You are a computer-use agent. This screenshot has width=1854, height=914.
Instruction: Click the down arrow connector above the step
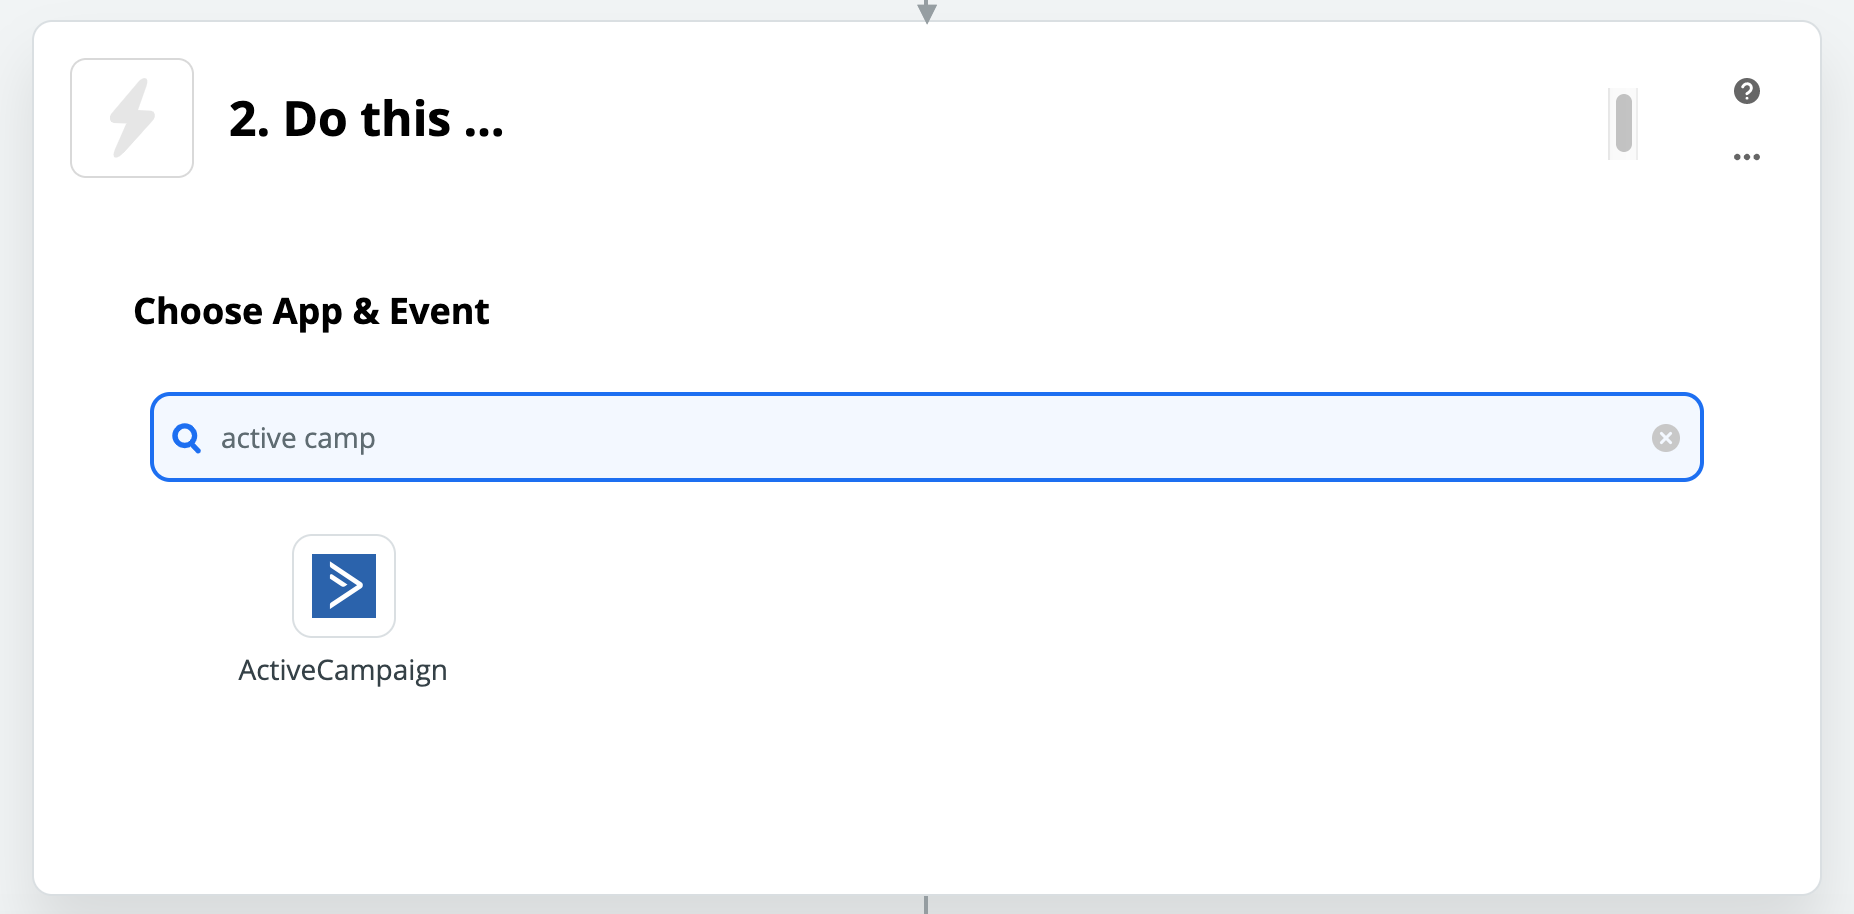[x=927, y=11]
